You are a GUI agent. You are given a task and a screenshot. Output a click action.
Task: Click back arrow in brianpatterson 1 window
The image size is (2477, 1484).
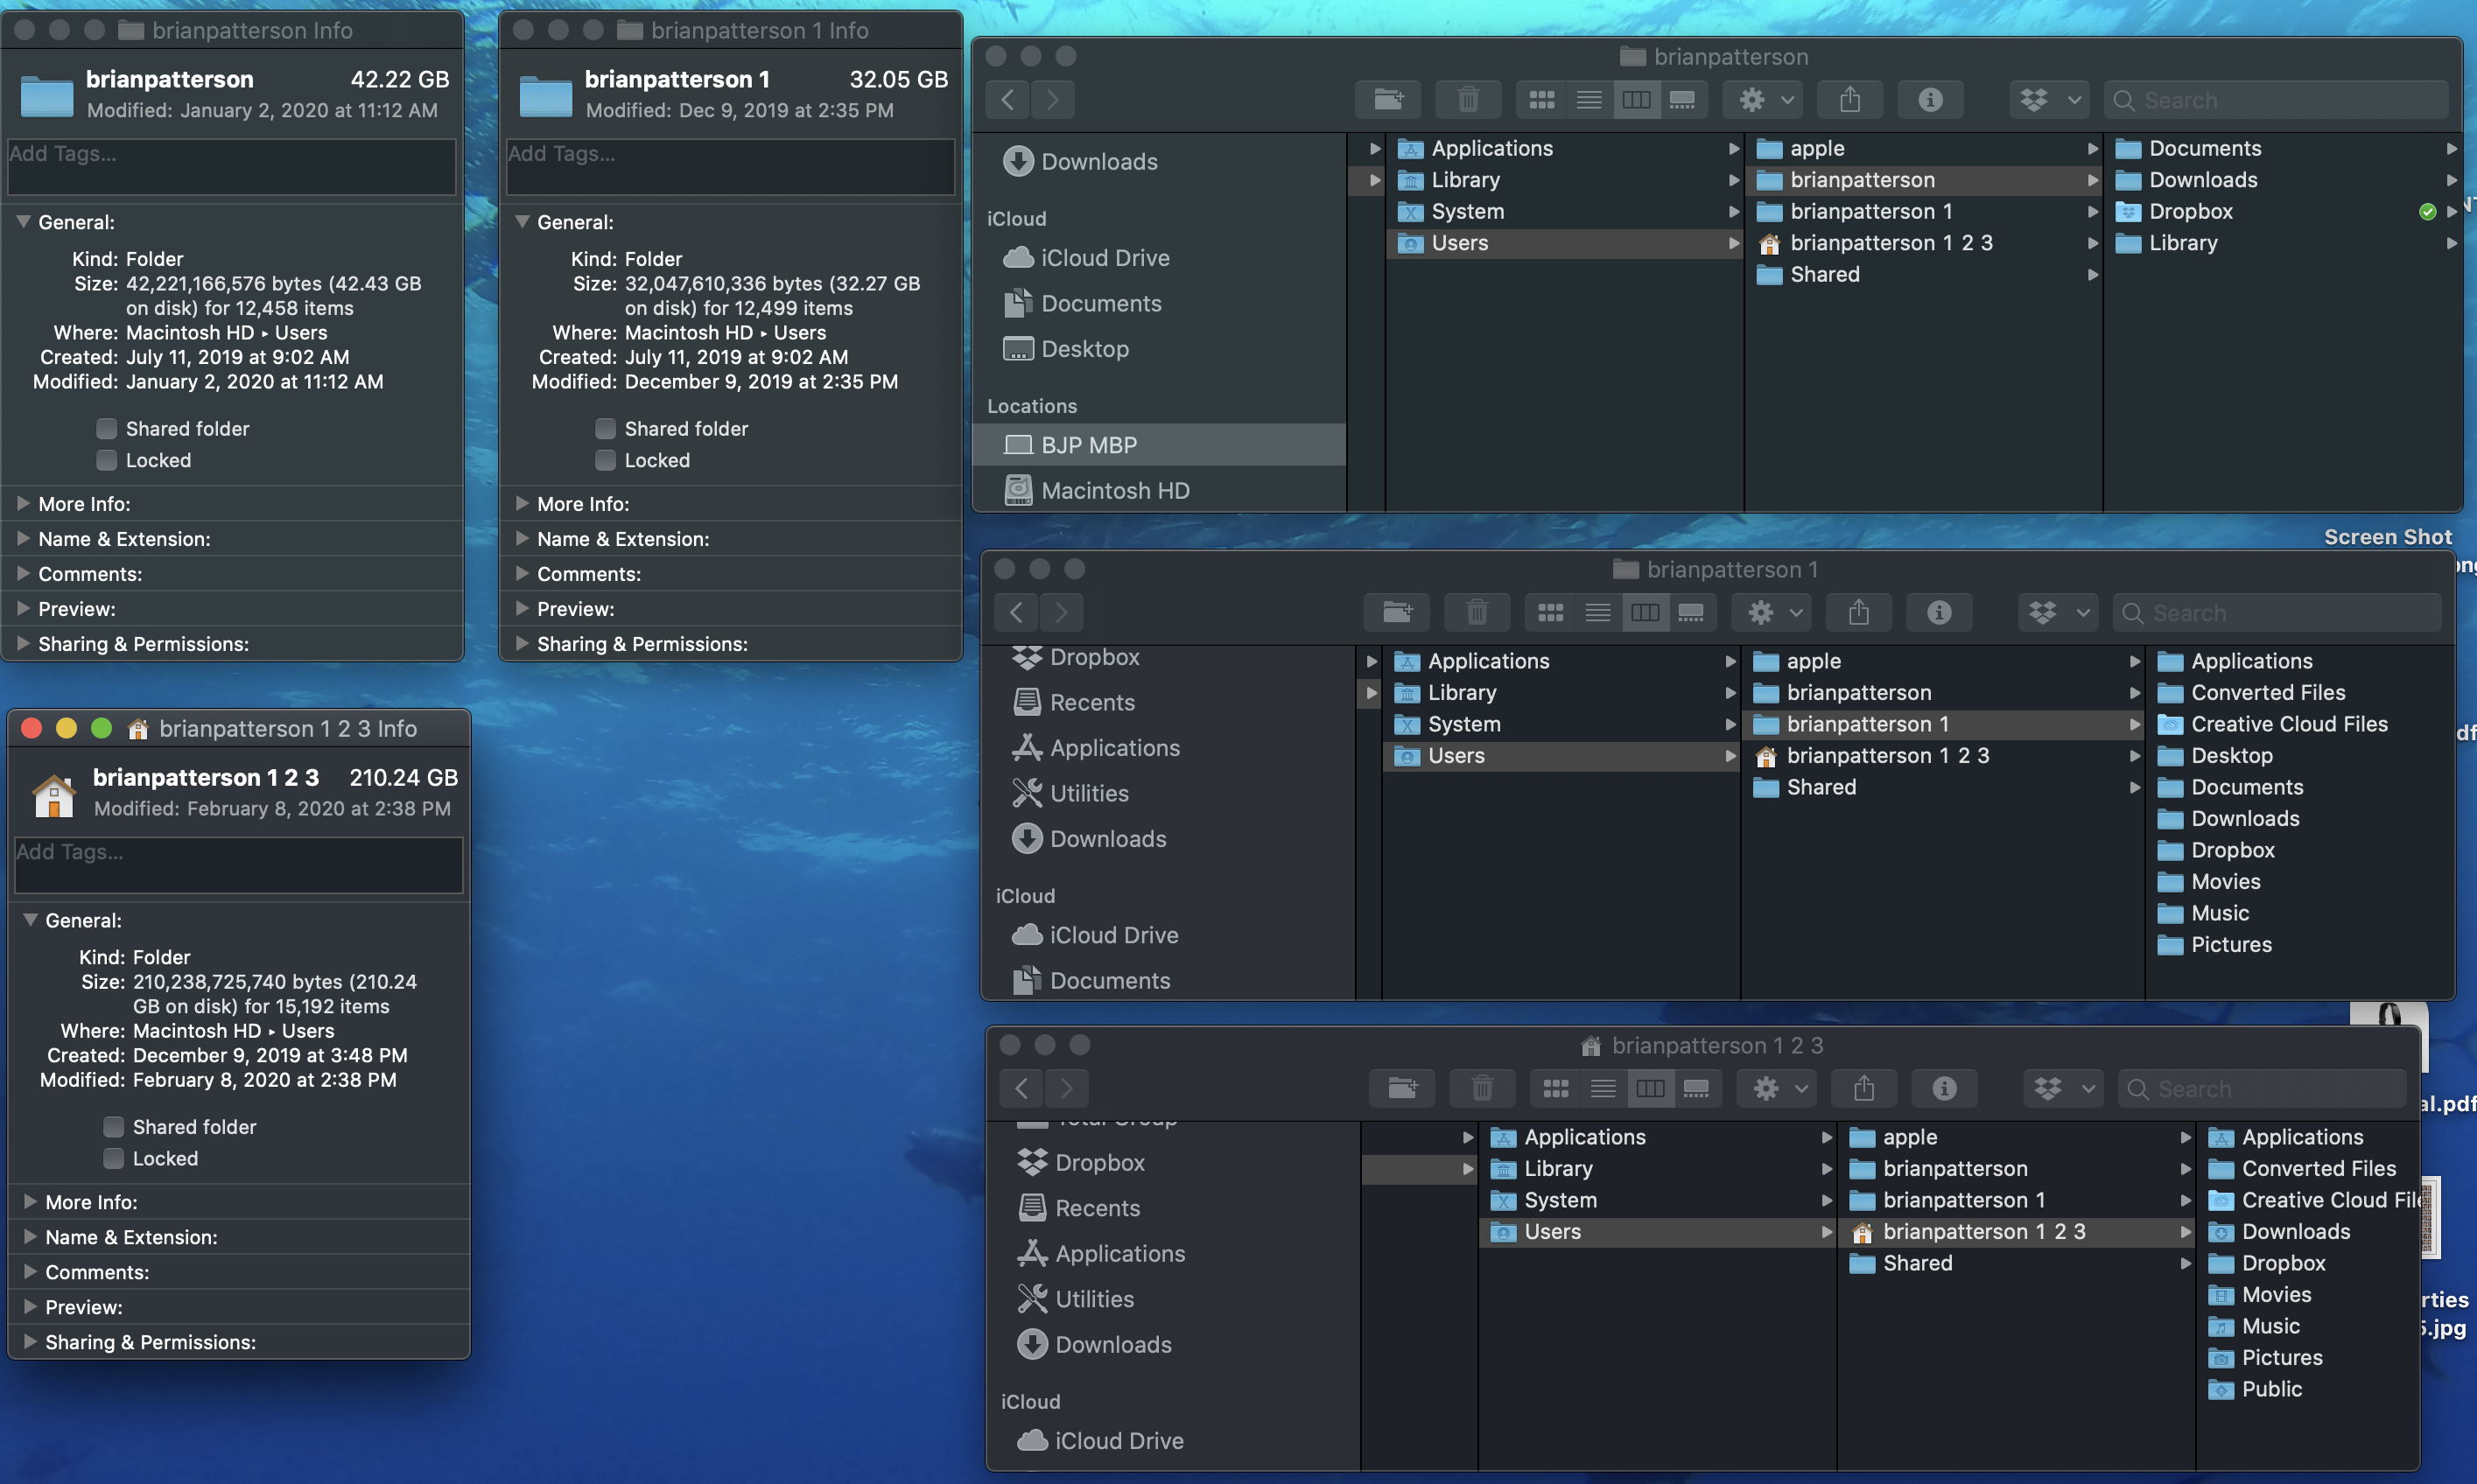click(1016, 612)
